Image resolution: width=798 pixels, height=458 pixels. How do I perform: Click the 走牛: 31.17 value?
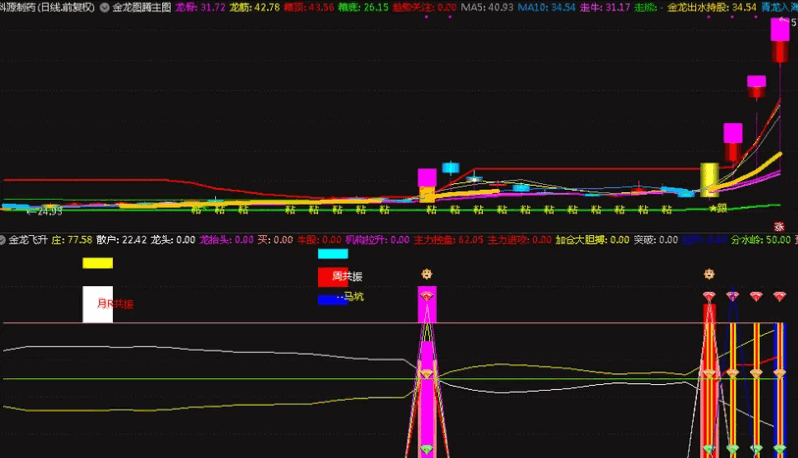(605, 8)
